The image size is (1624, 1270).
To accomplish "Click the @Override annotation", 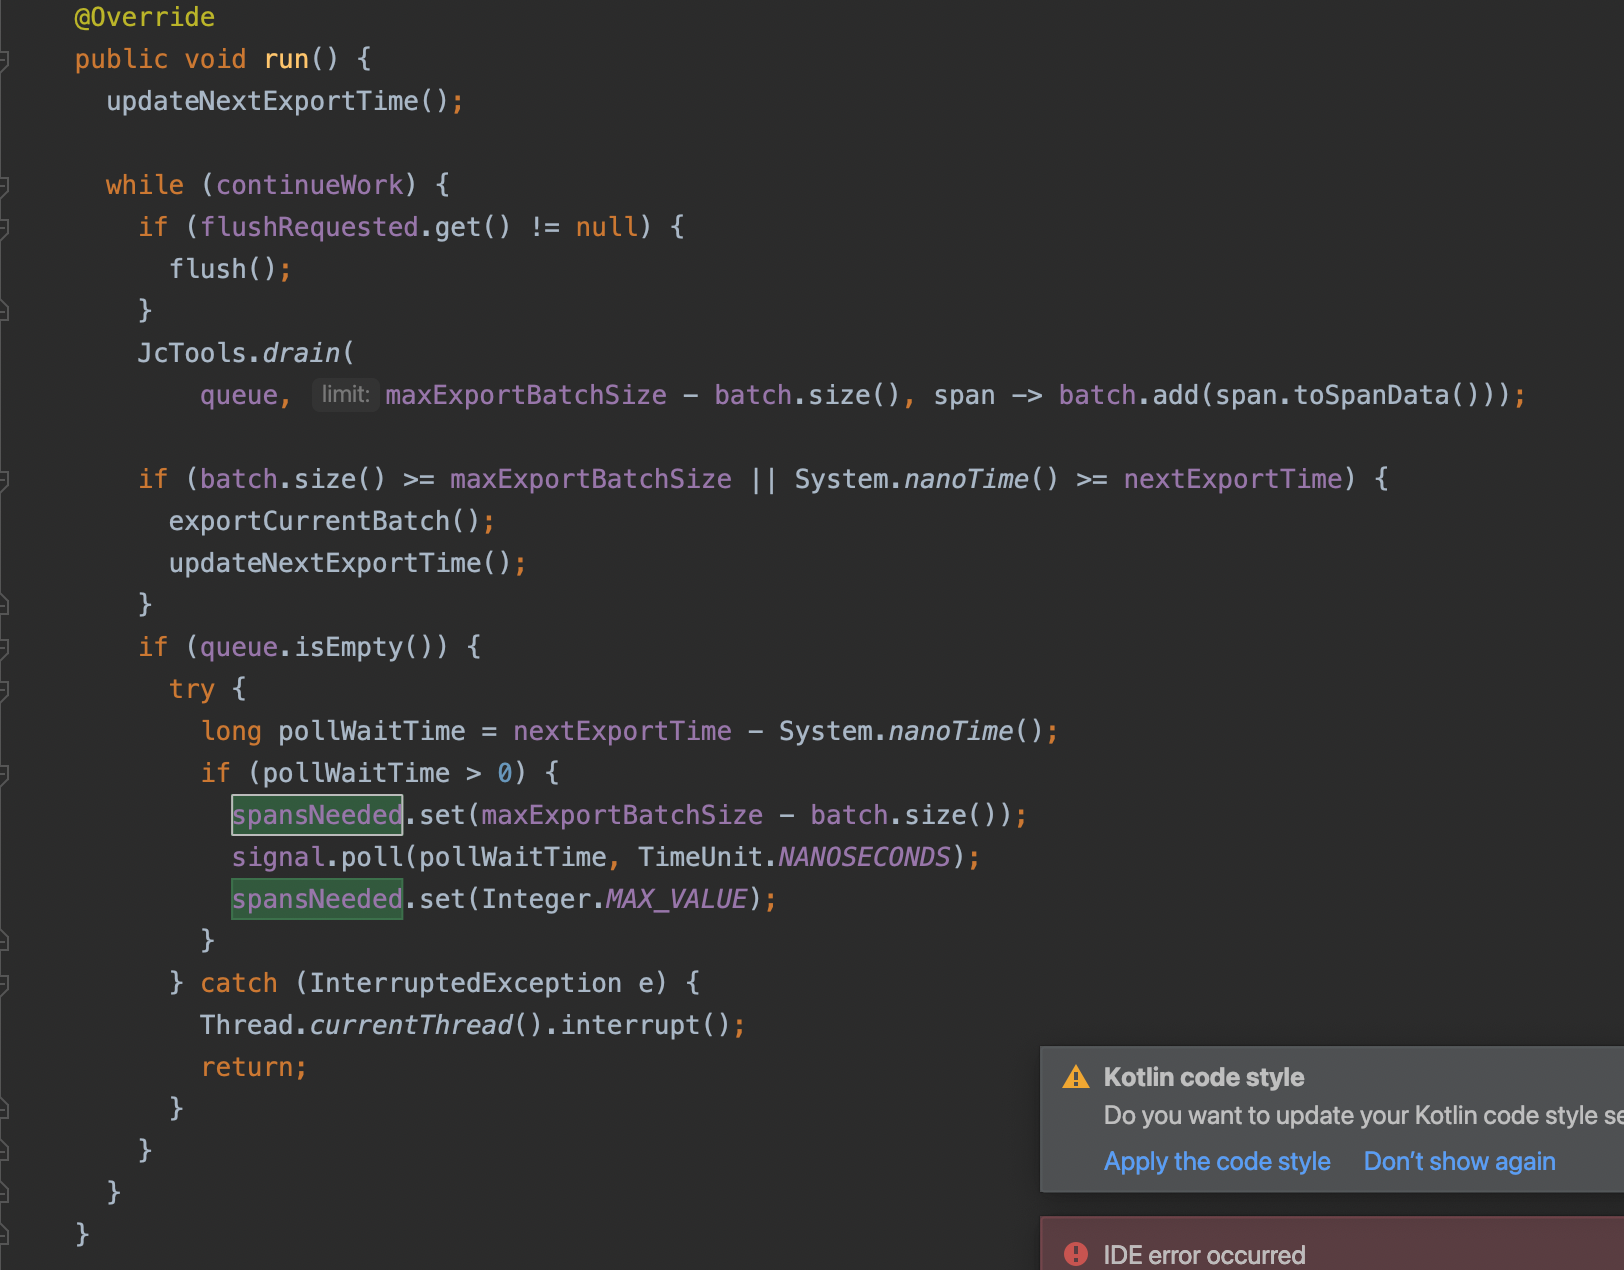I will pos(145,17).
